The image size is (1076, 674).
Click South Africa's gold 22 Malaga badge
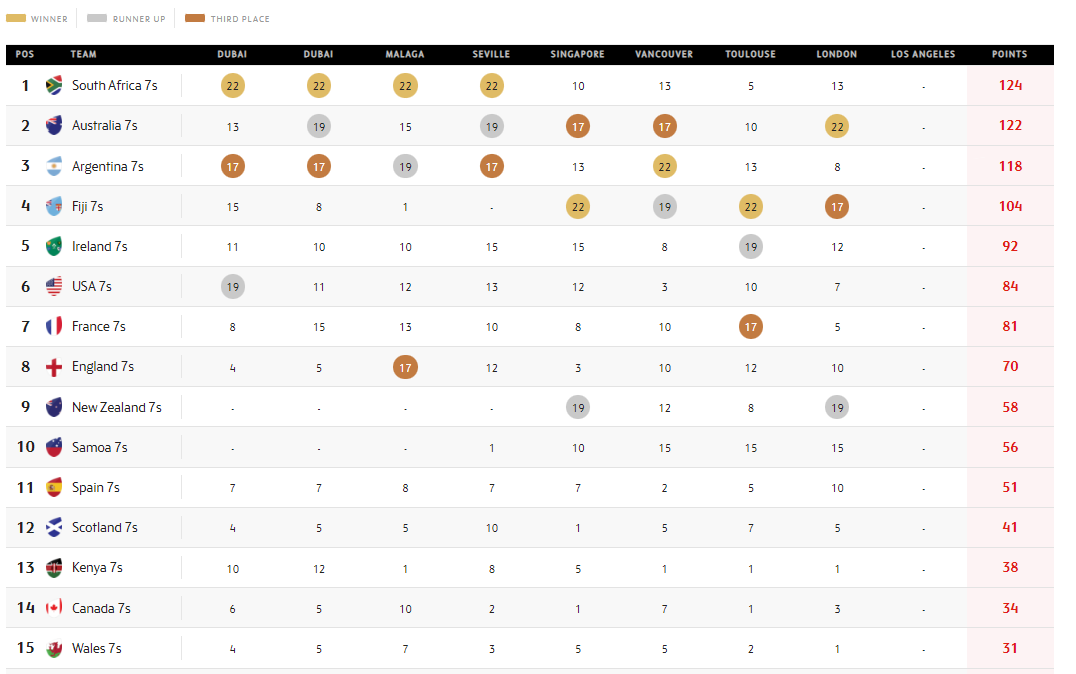click(x=405, y=86)
